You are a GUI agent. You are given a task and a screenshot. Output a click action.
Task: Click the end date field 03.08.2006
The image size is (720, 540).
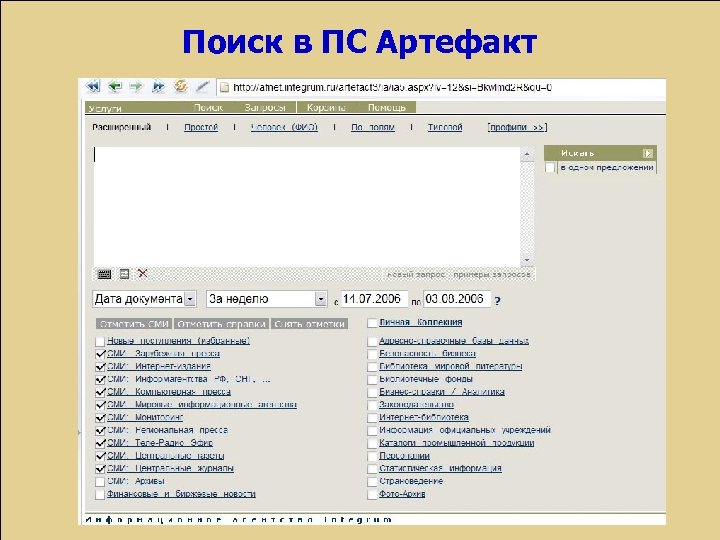pos(457,299)
